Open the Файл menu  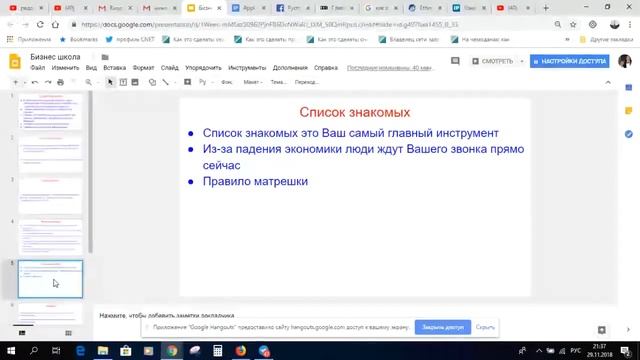[x=38, y=68]
